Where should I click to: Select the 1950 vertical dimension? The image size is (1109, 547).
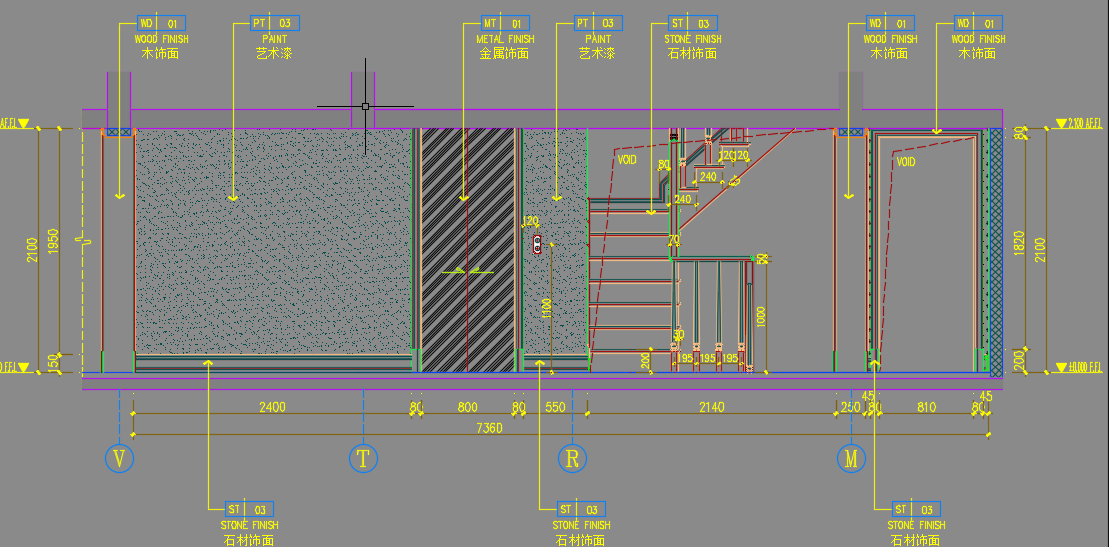click(53, 241)
